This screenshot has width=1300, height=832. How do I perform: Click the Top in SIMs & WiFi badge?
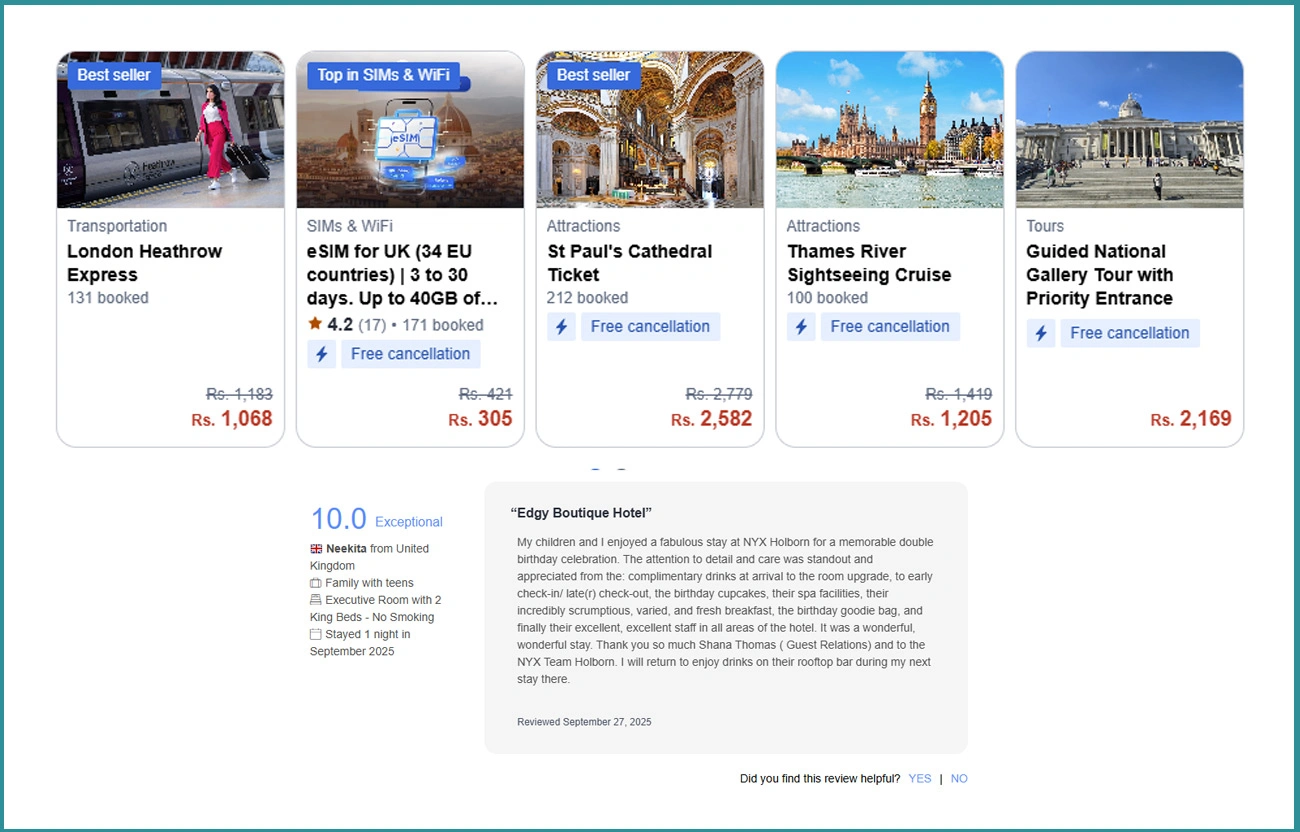pos(383,75)
